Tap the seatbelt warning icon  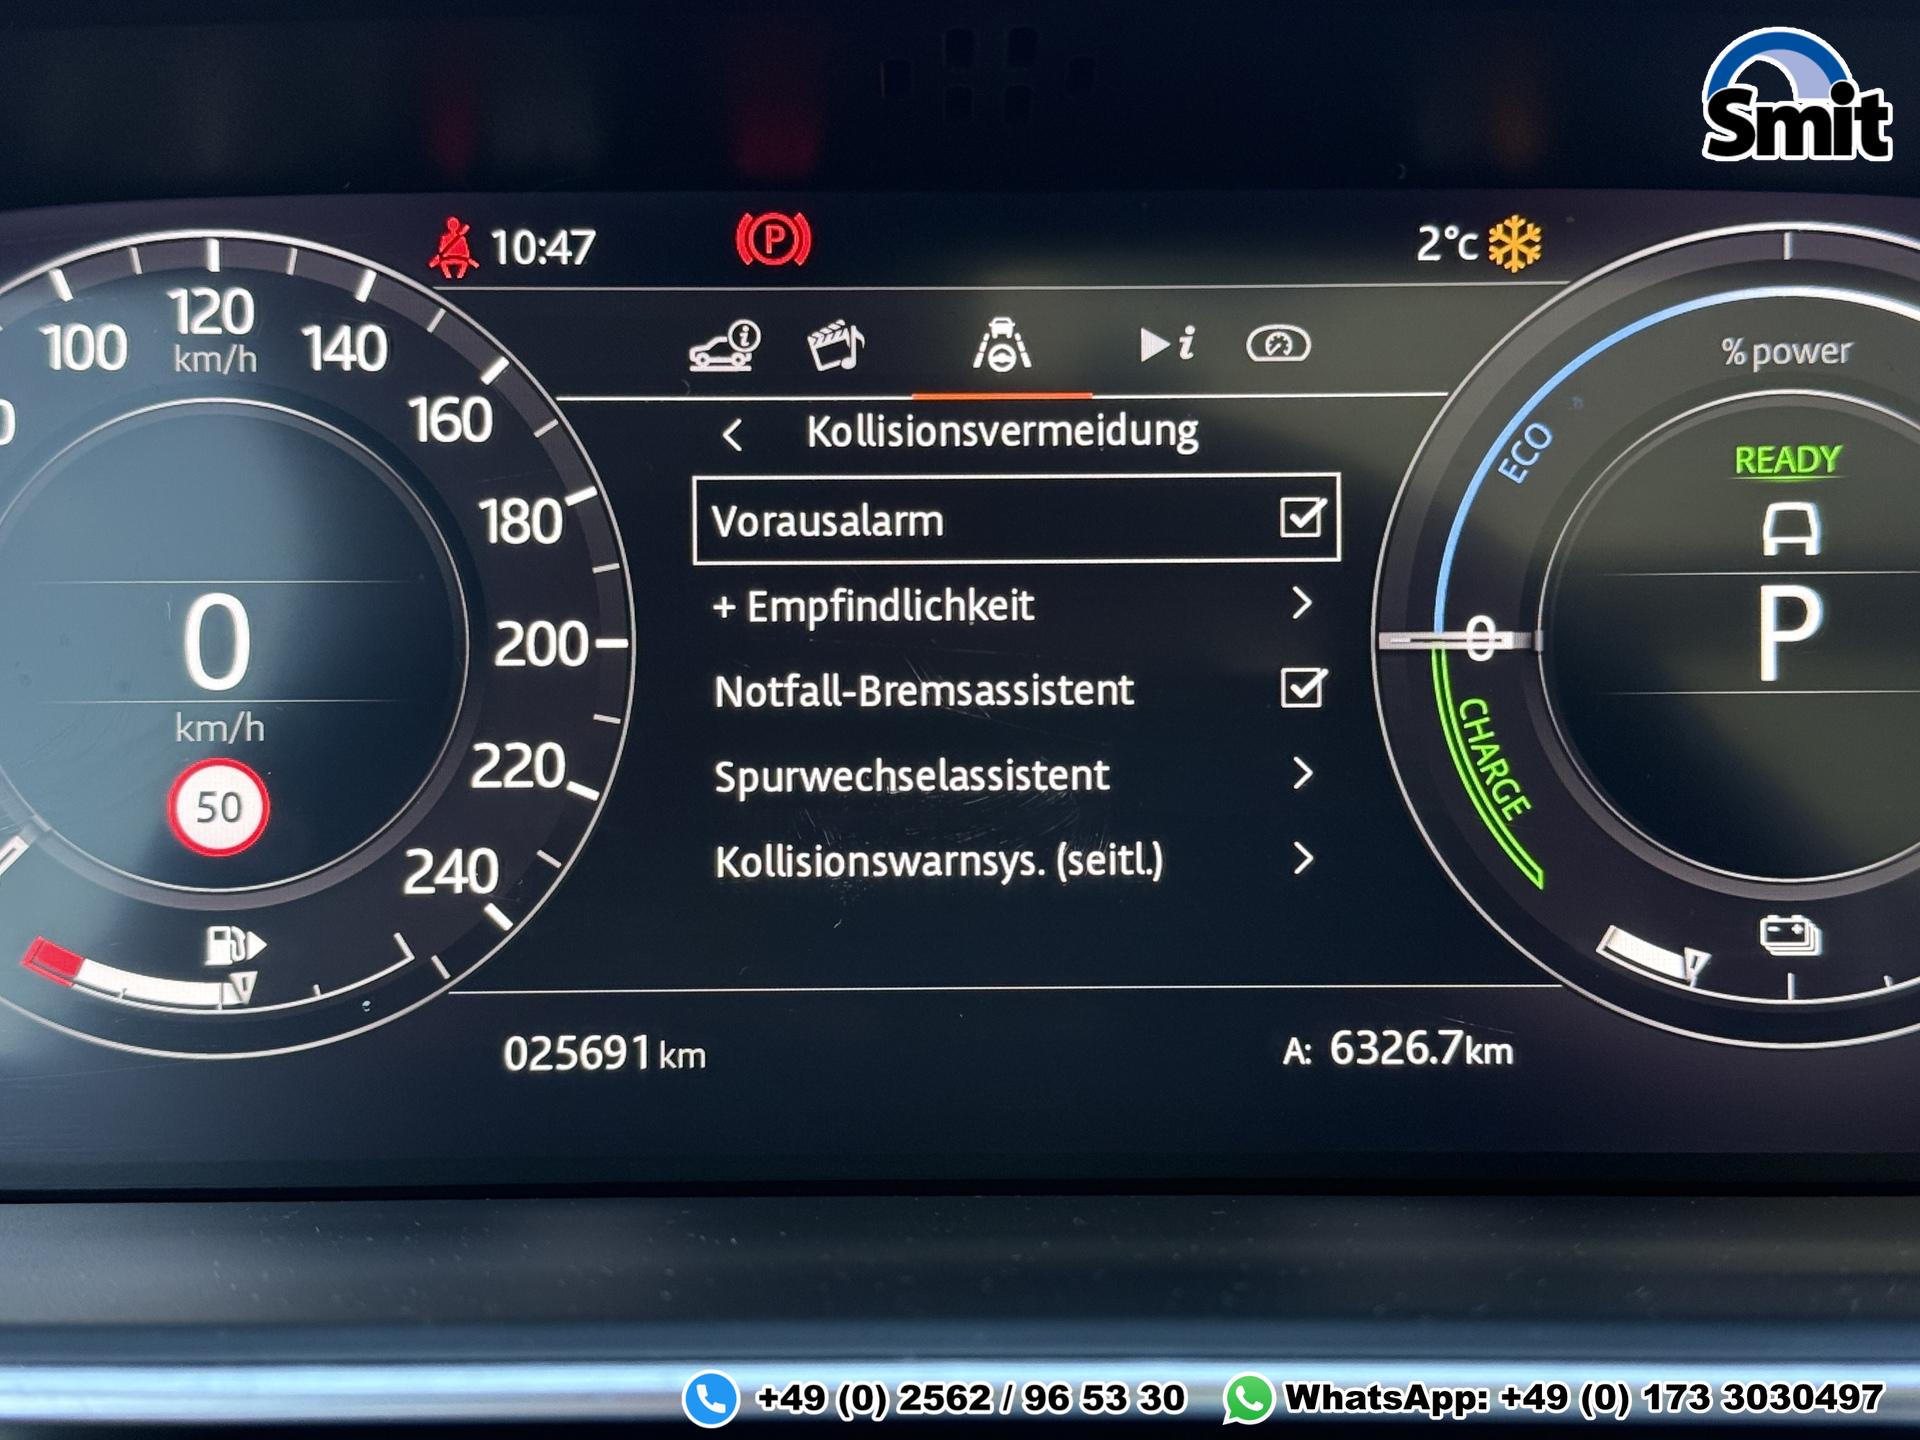(x=454, y=248)
